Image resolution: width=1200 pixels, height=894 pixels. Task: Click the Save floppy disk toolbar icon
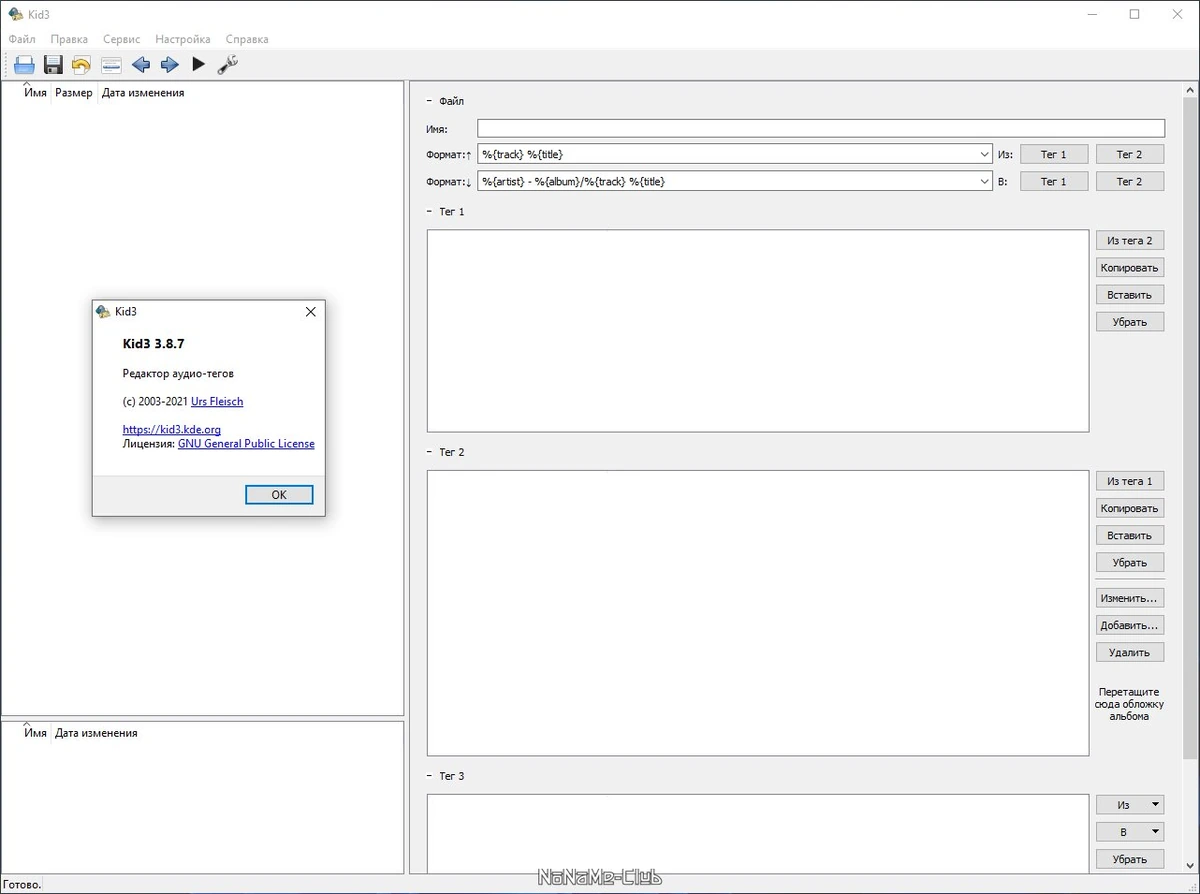[x=53, y=65]
